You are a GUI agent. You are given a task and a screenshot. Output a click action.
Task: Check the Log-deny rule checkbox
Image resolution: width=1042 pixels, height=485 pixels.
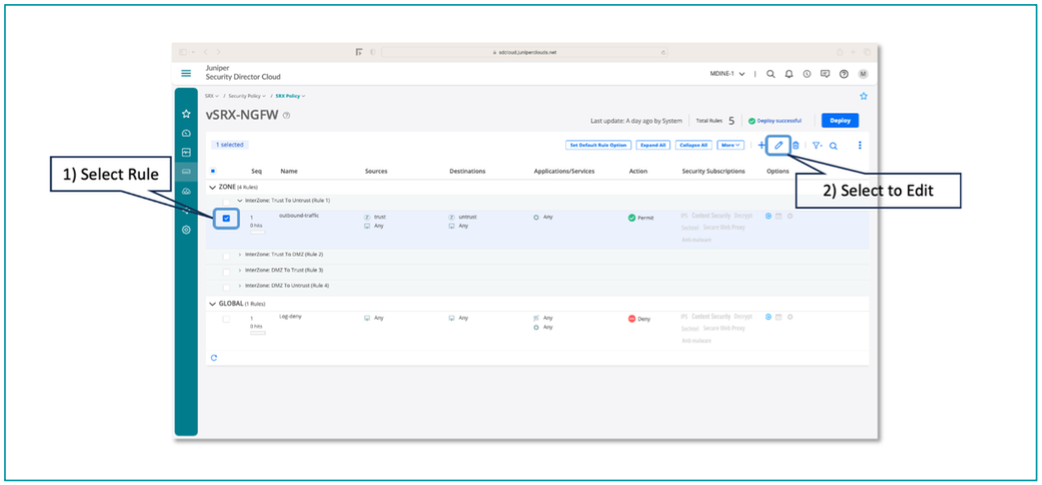(x=226, y=319)
